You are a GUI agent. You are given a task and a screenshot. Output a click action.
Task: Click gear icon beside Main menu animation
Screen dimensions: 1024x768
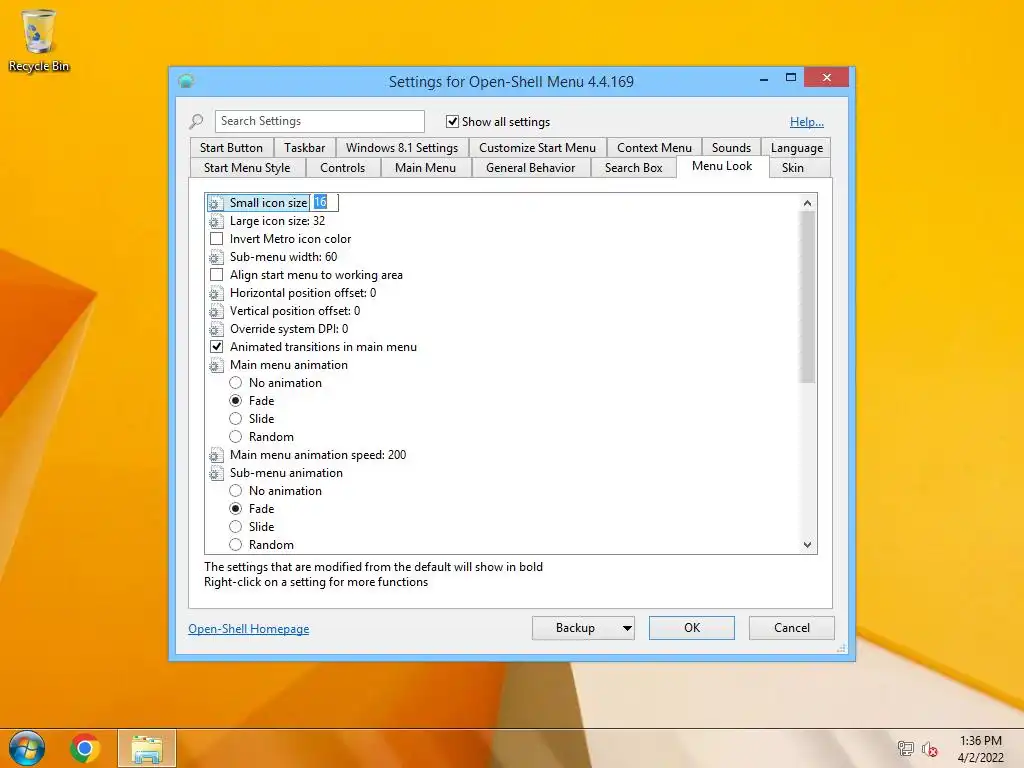coord(216,365)
